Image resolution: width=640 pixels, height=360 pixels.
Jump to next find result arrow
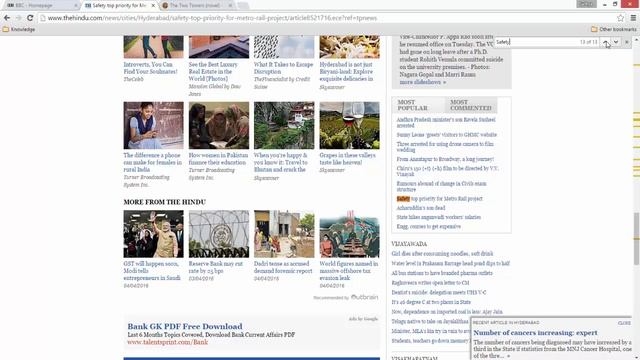(x=616, y=42)
